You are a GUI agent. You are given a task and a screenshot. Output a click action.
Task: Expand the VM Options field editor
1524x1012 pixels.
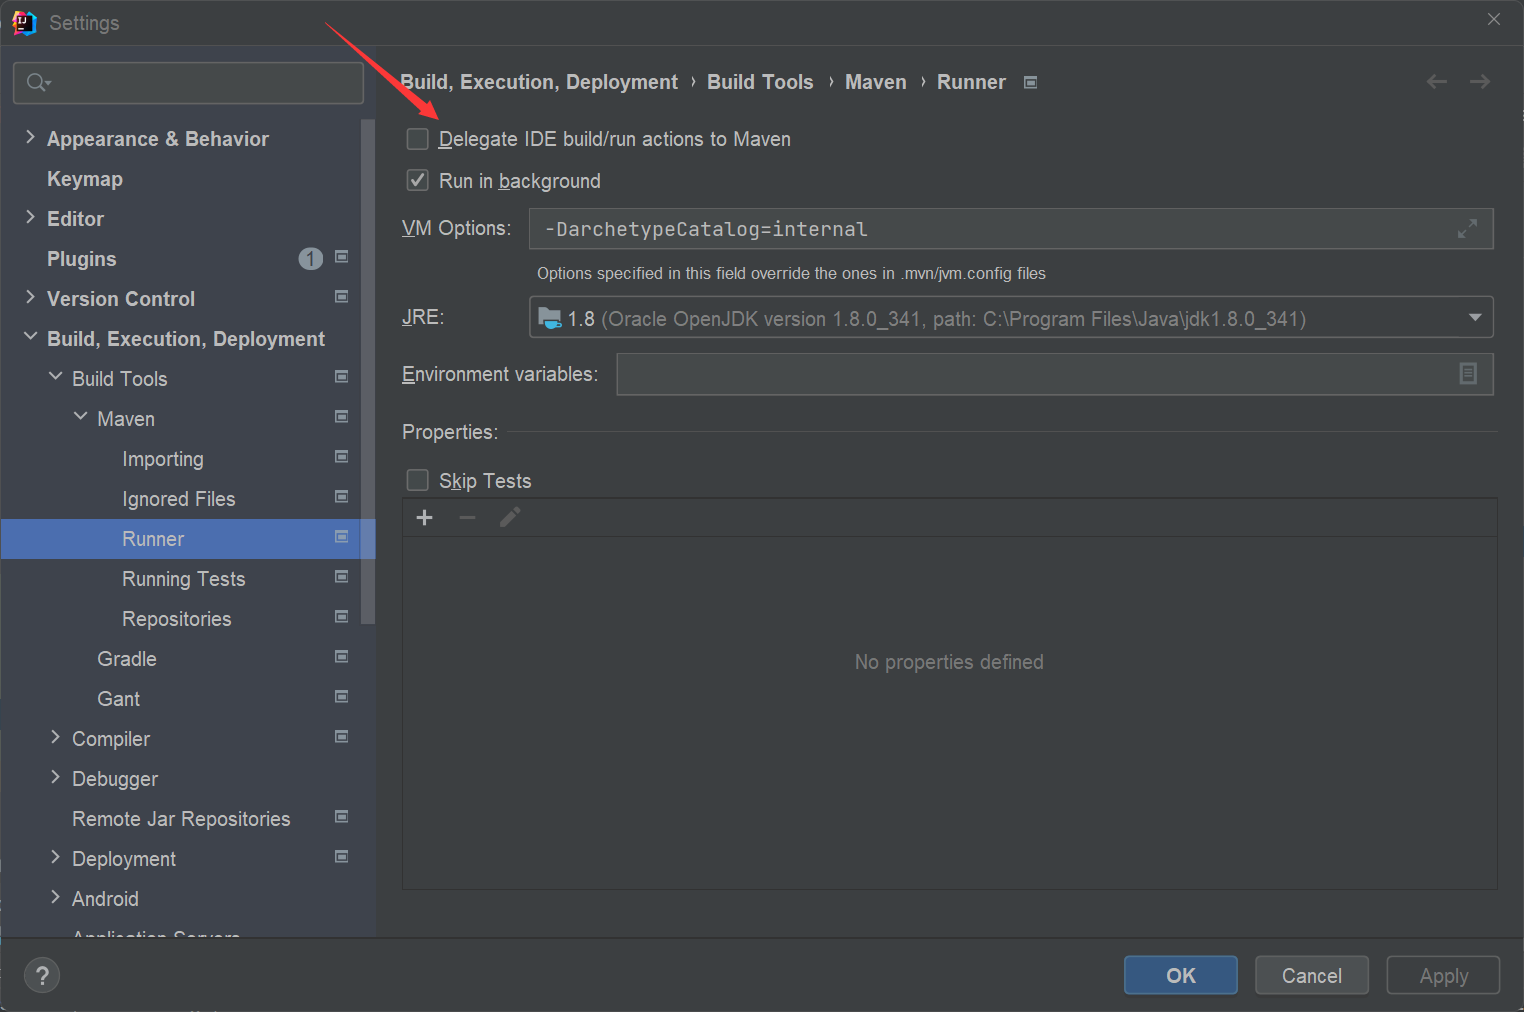click(1467, 229)
